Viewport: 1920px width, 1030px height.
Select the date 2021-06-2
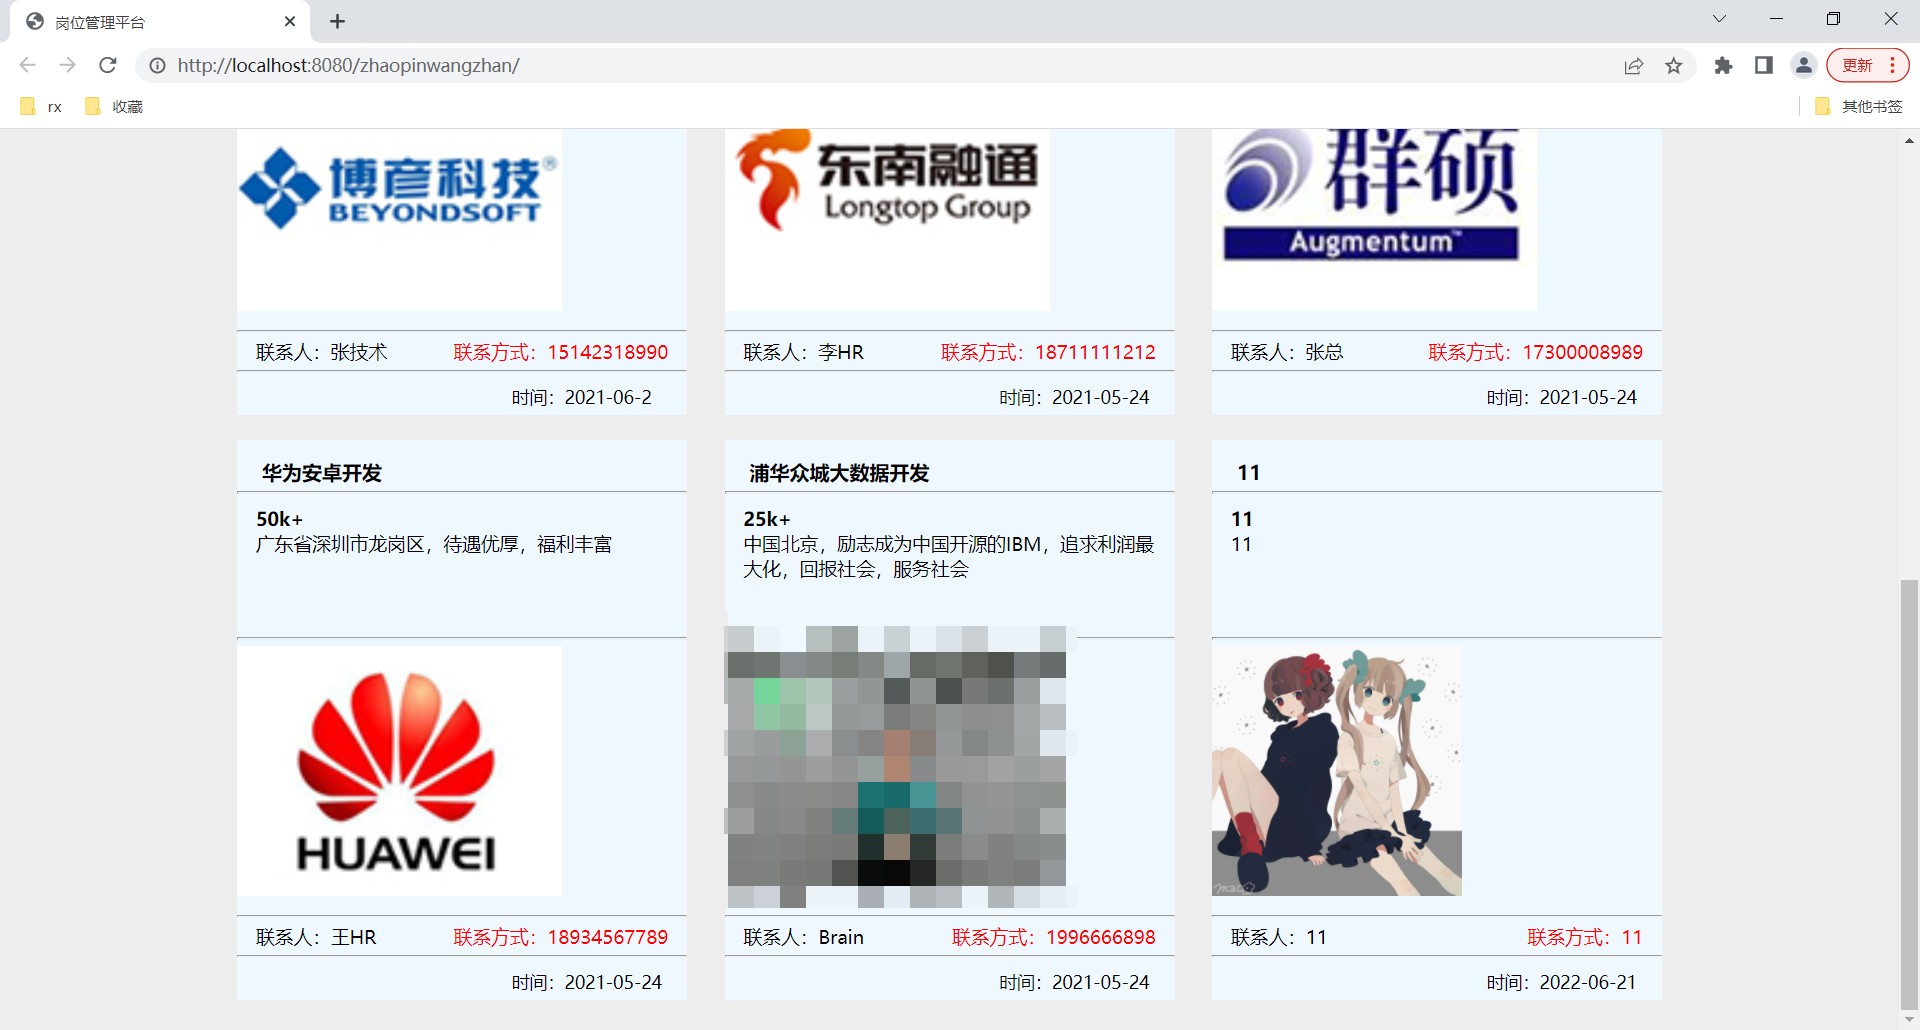(x=608, y=397)
